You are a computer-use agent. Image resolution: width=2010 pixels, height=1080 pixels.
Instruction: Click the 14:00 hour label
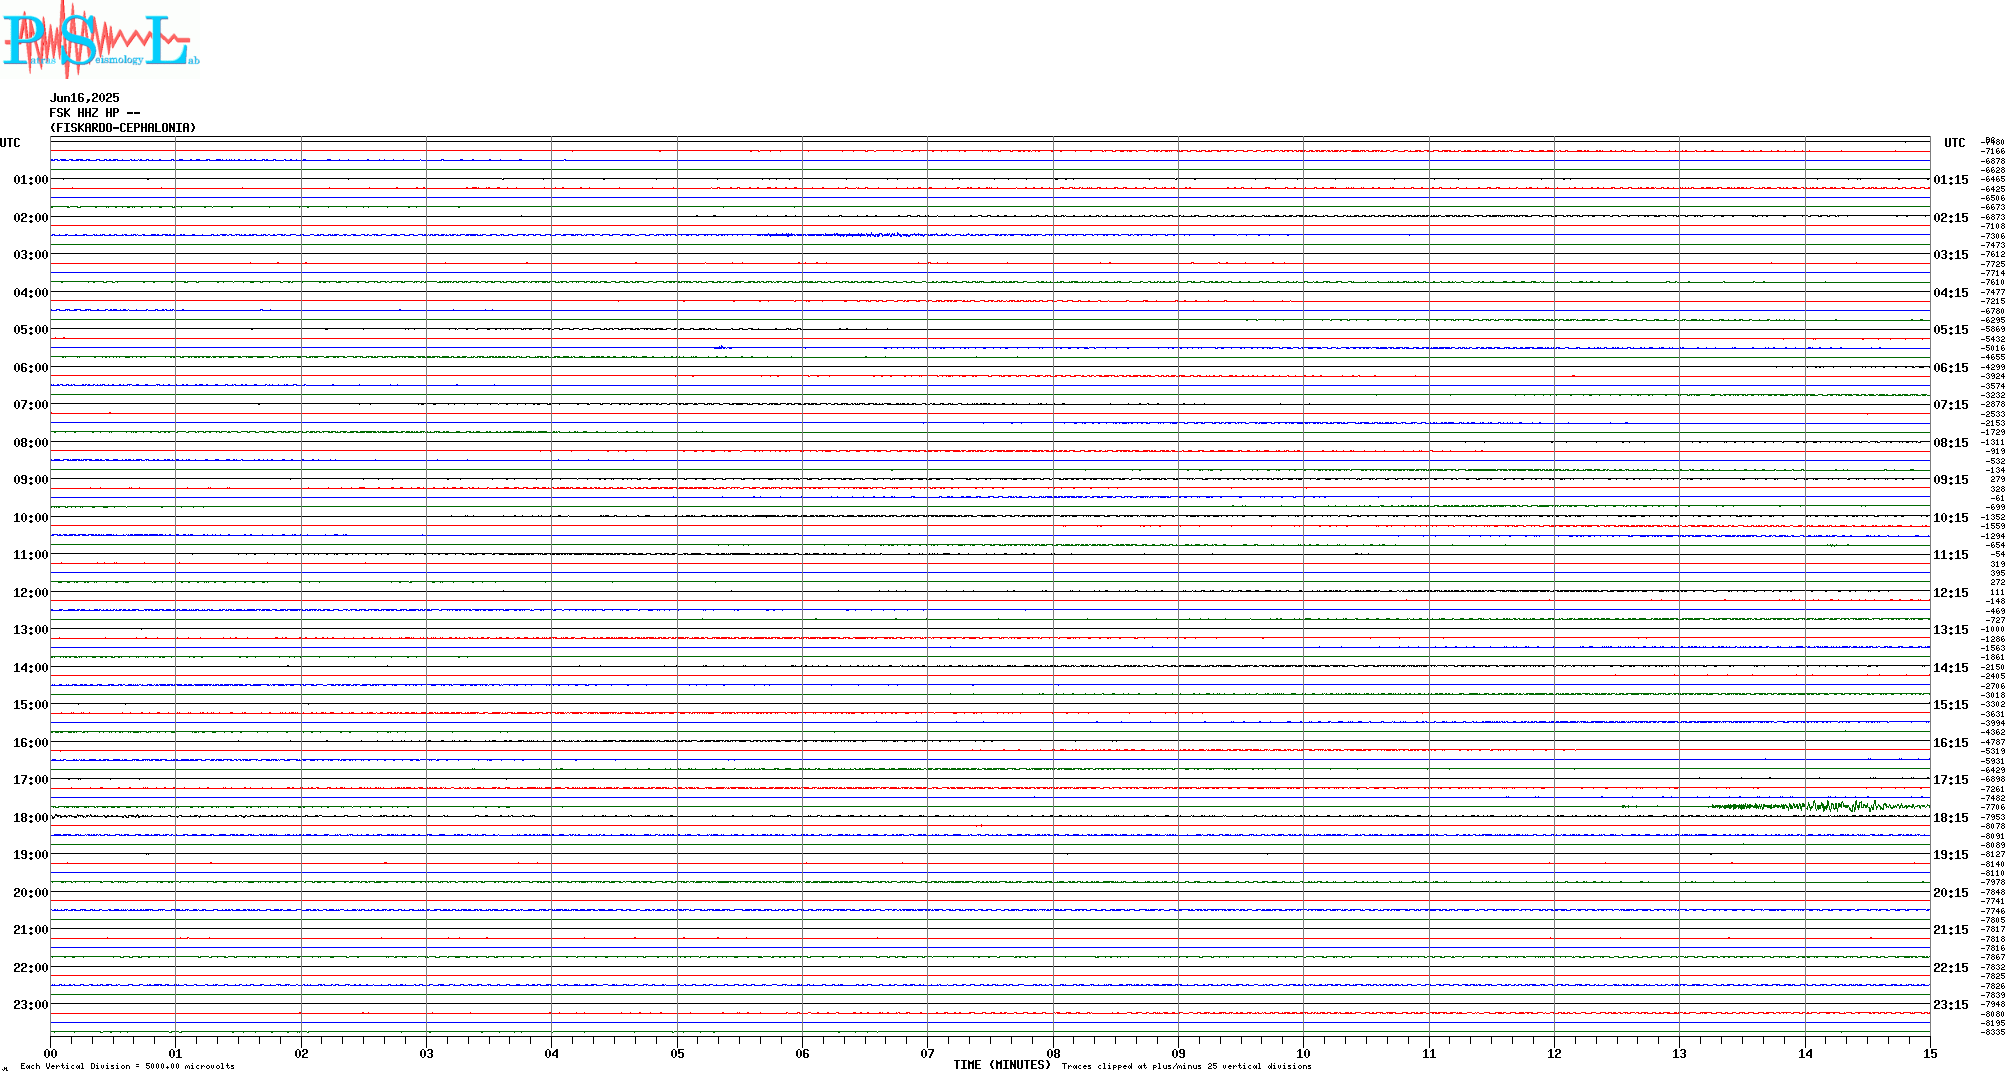point(31,668)
